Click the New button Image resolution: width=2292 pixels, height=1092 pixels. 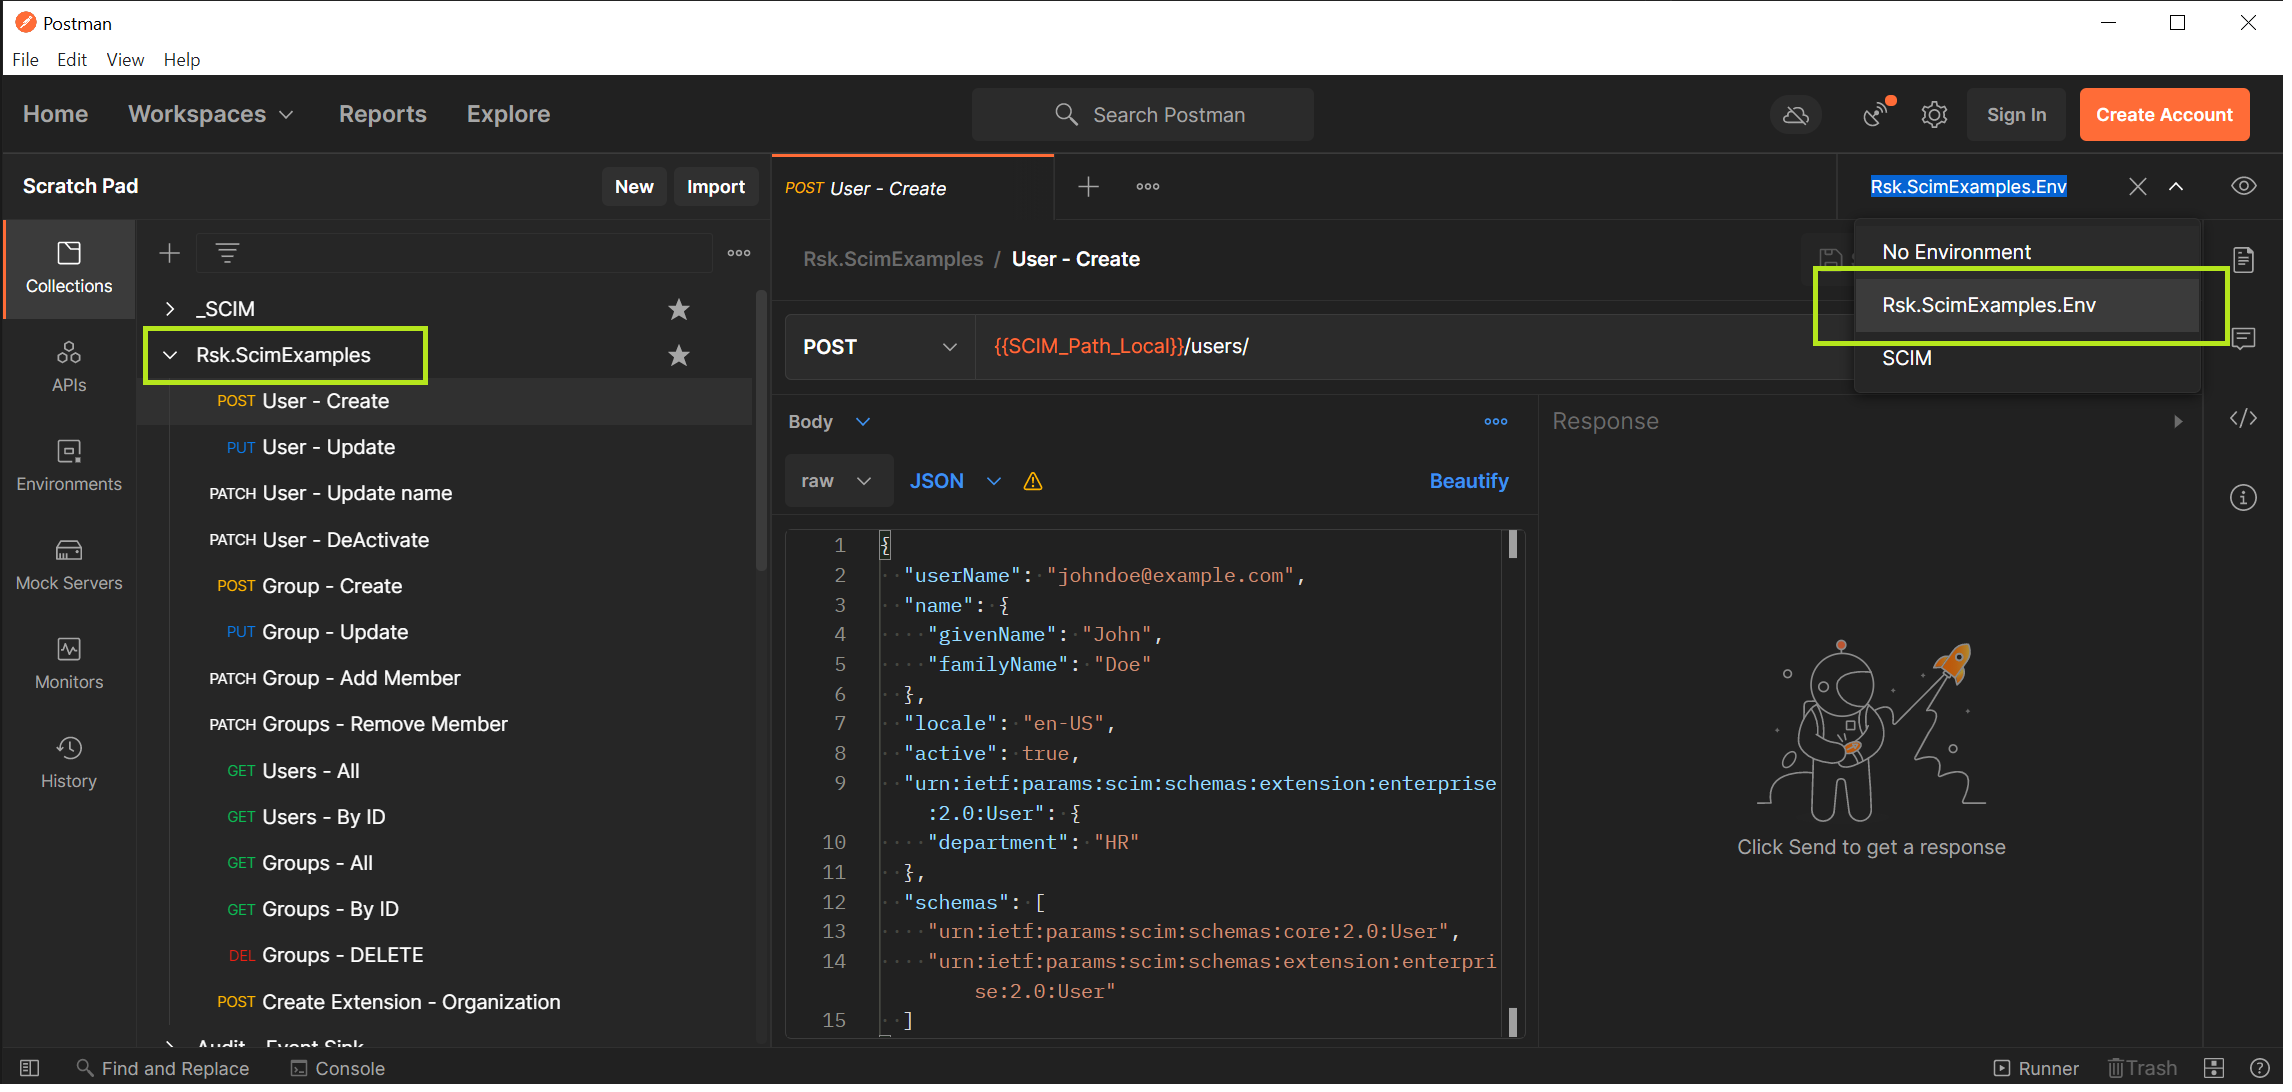[x=634, y=187]
